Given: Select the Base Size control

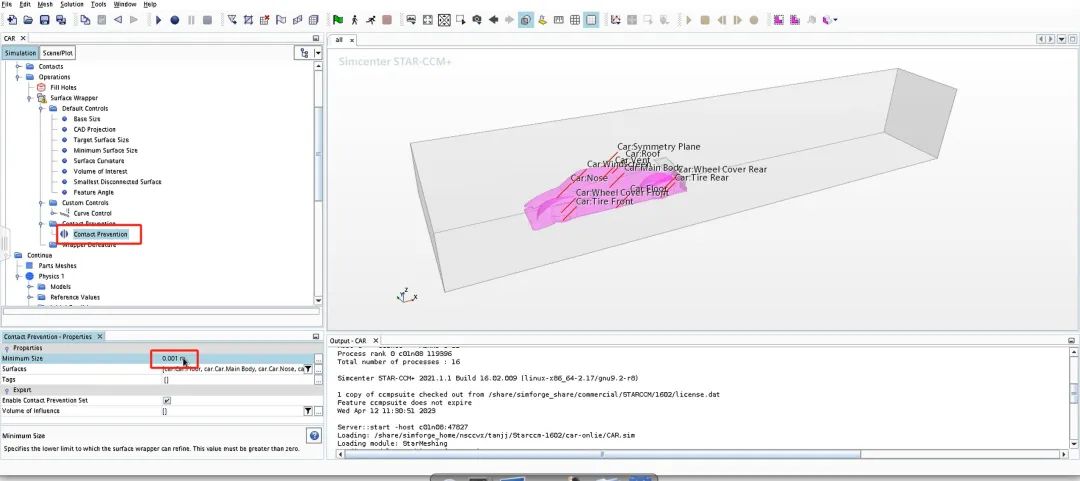Looking at the screenshot, I should tap(87, 119).
